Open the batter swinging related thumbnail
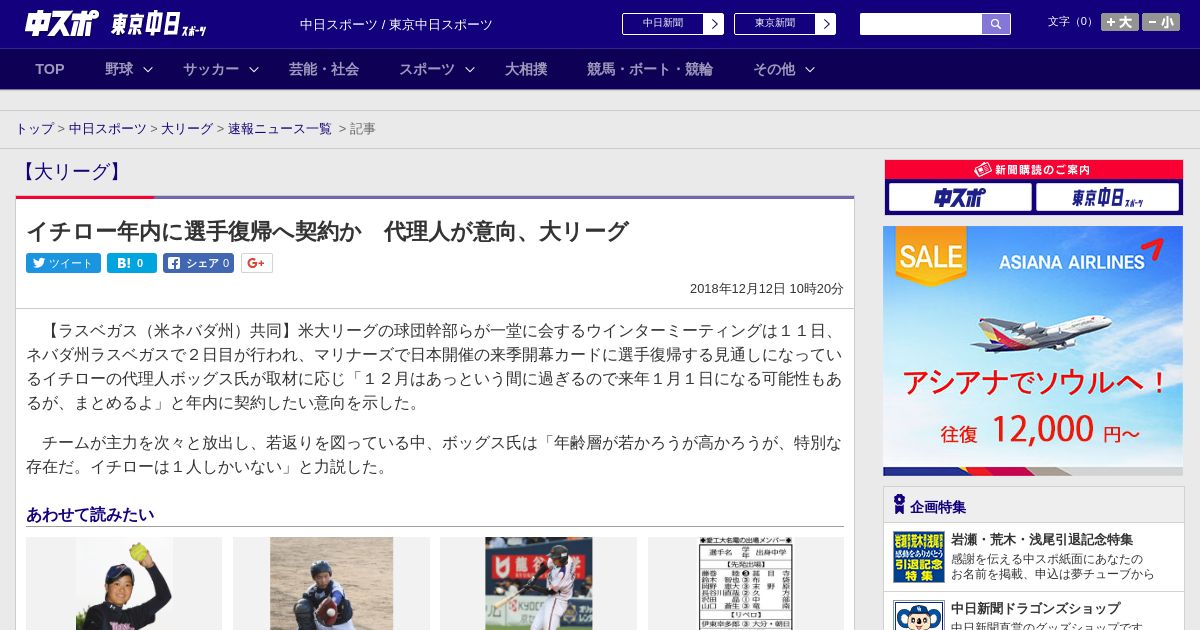1200x630 pixels. click(x=538, y=584)
